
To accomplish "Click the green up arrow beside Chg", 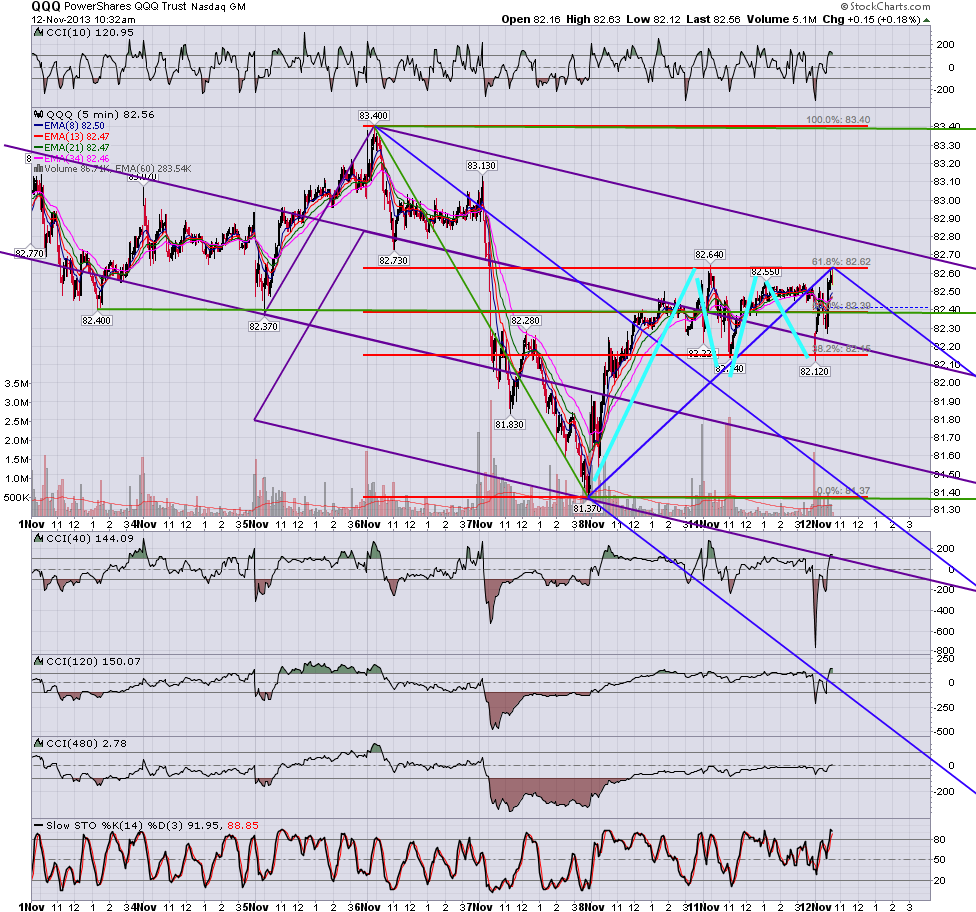I will point(926,20).
